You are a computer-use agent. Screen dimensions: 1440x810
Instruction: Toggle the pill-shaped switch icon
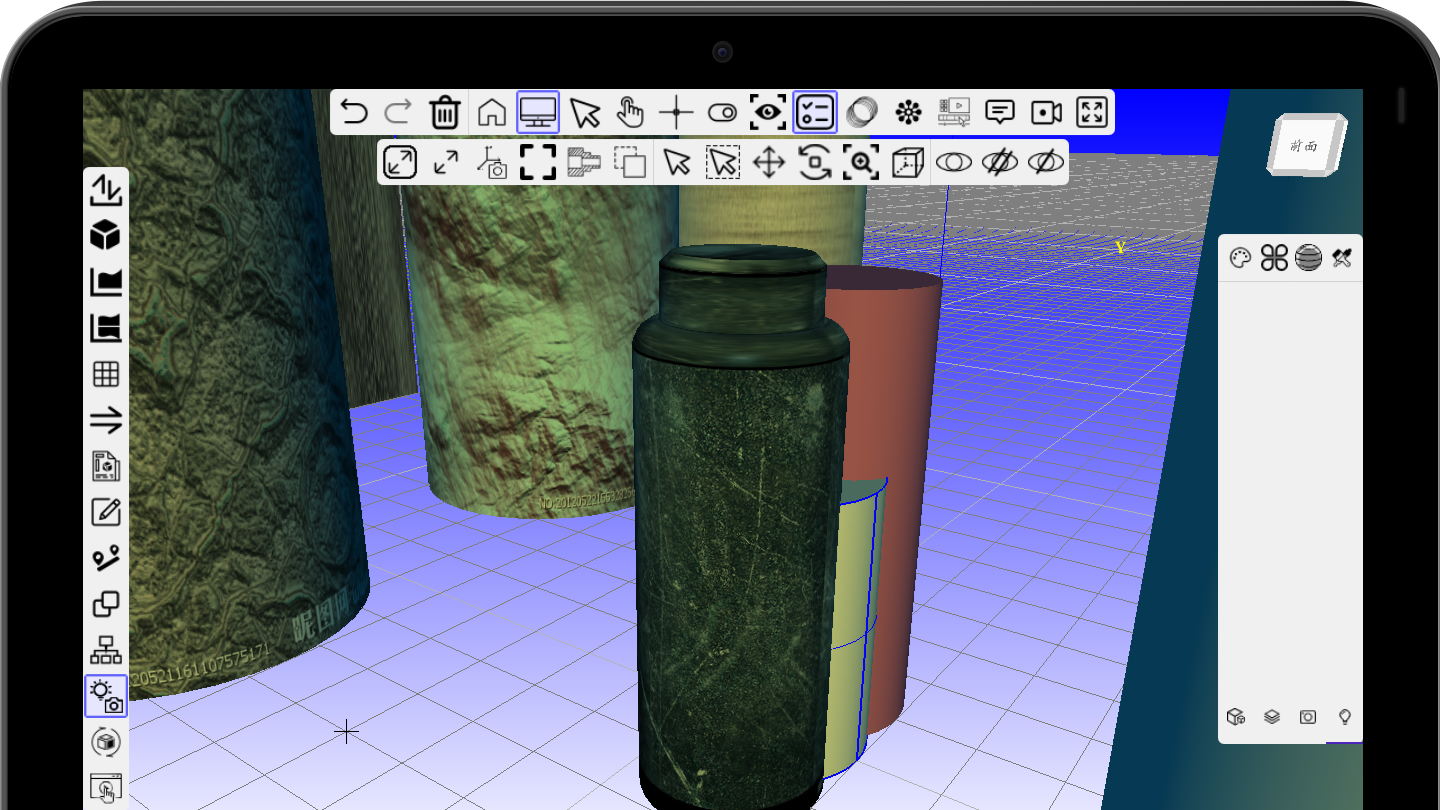pos(722,112)
